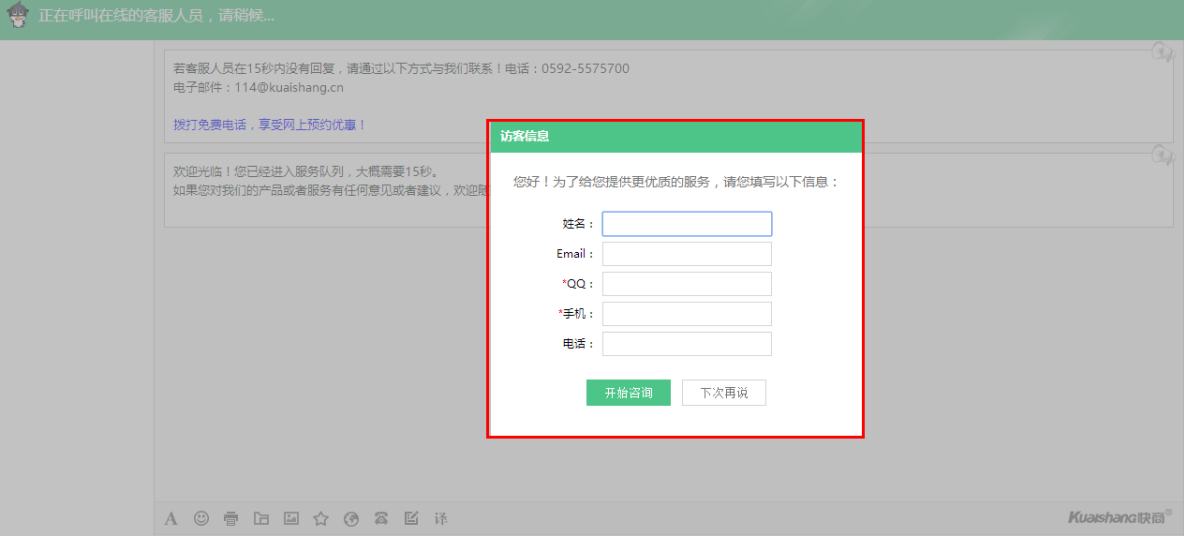Select the QQ input field
Viewport: 1184px width, 536px height.
[686, 284]
